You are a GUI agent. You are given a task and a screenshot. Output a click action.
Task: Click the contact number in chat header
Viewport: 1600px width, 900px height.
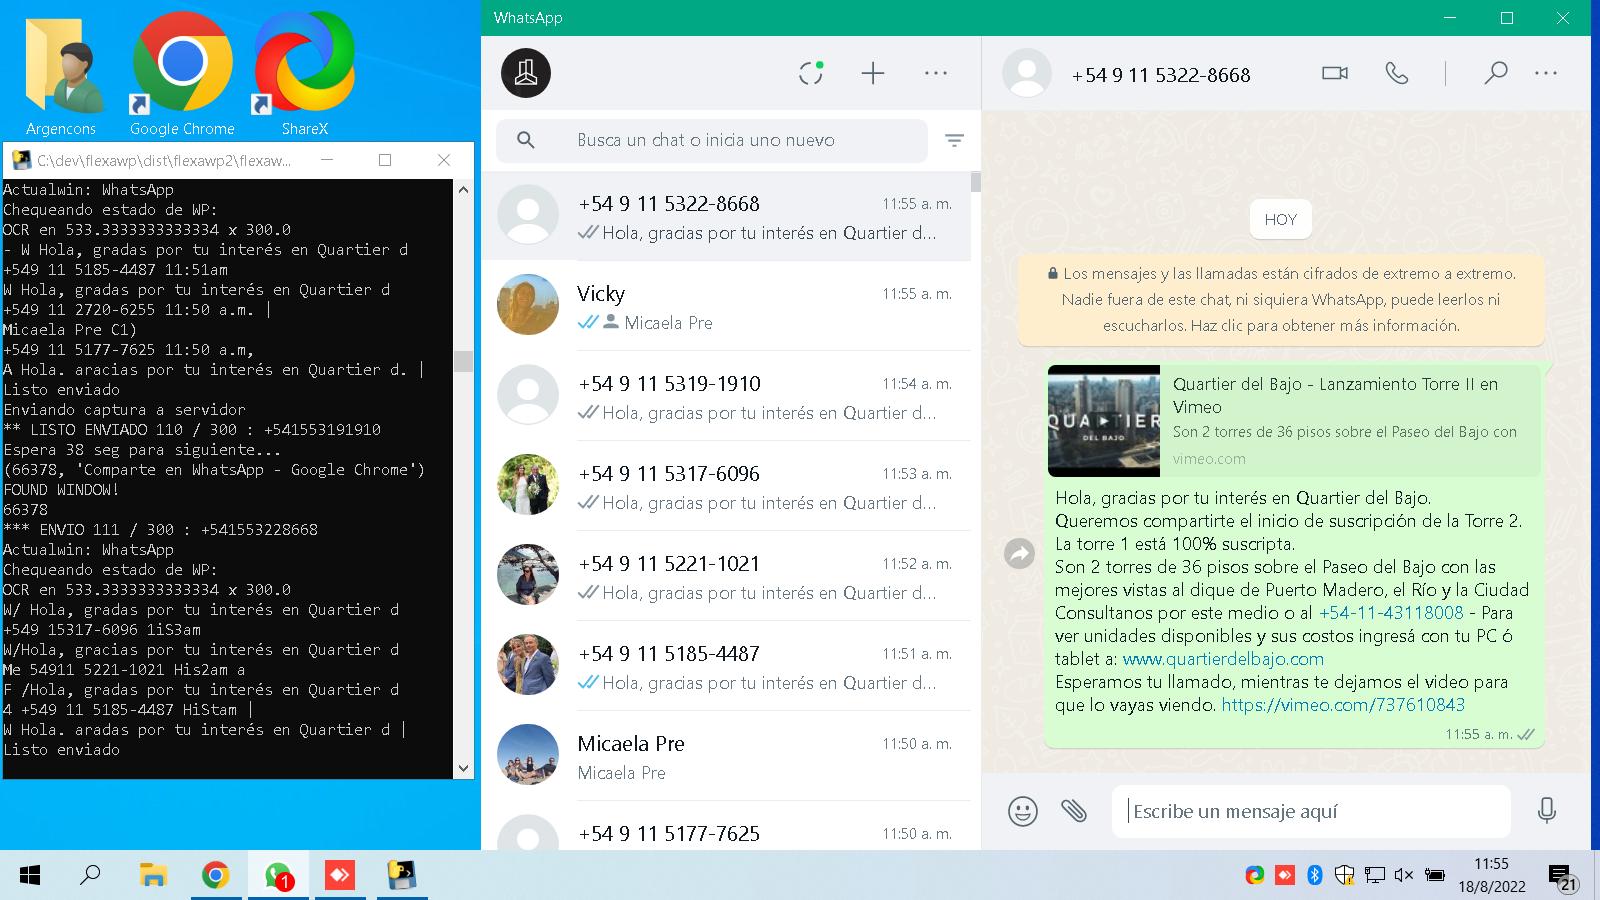click(1161, 75)
